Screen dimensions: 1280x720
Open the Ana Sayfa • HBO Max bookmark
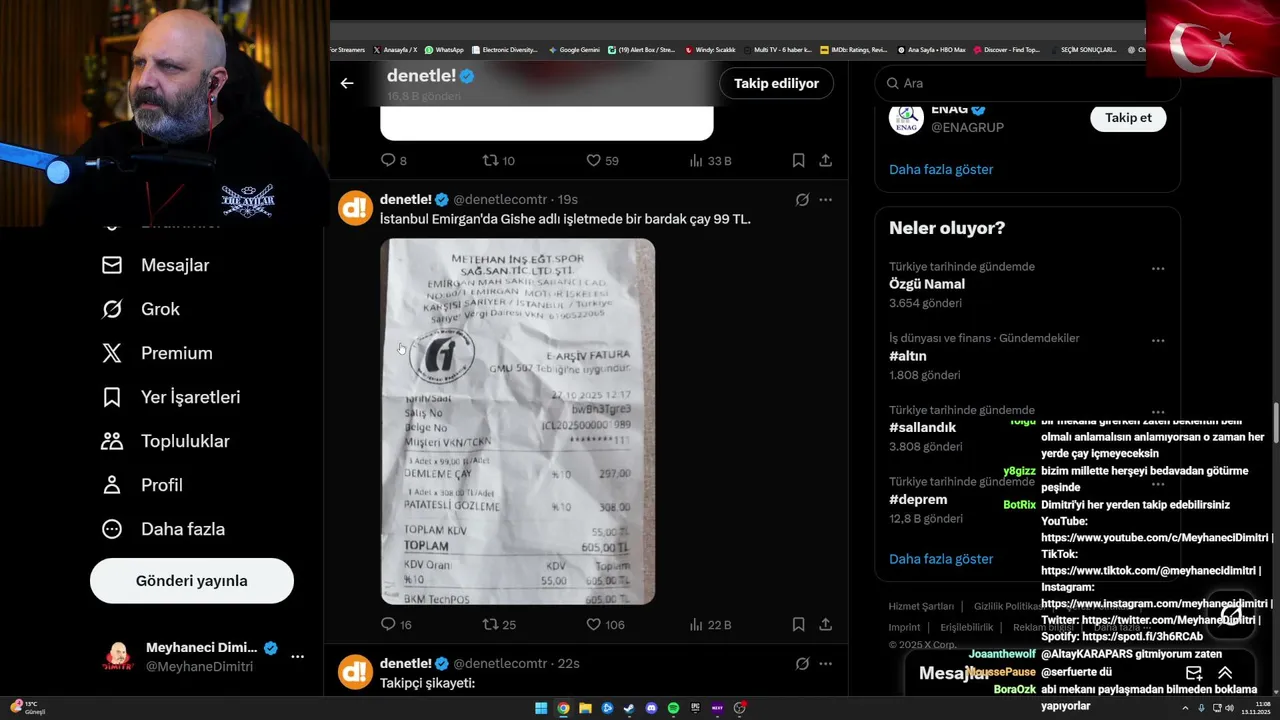[931, 49]
